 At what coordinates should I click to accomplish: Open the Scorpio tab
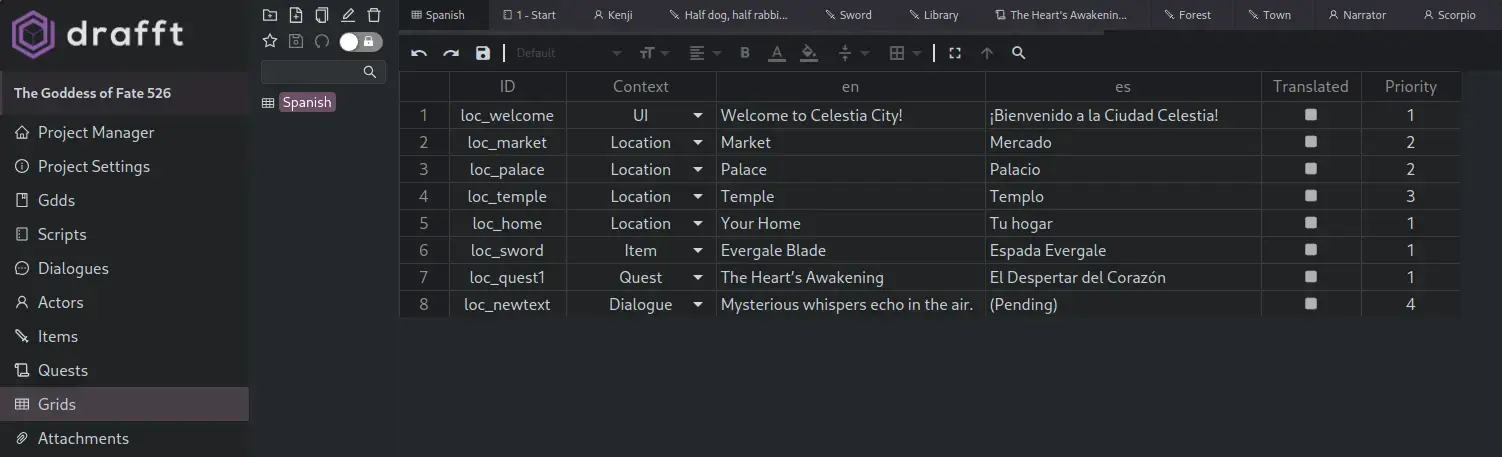pyautogui.click(x=1449, y=15)
